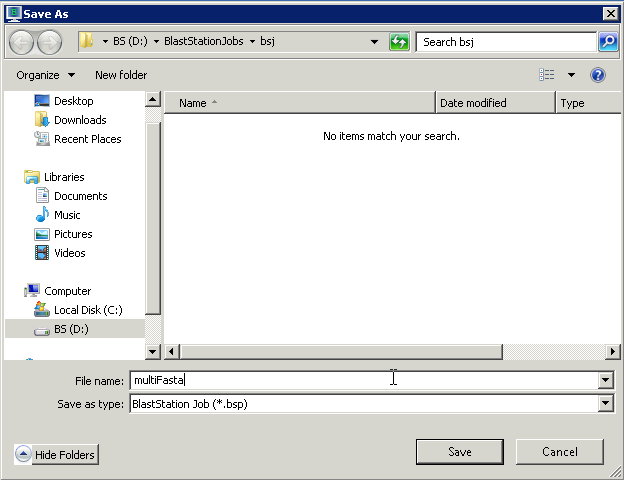
Task: Select Desktop in navigation tree
Action: coord(74,101)
